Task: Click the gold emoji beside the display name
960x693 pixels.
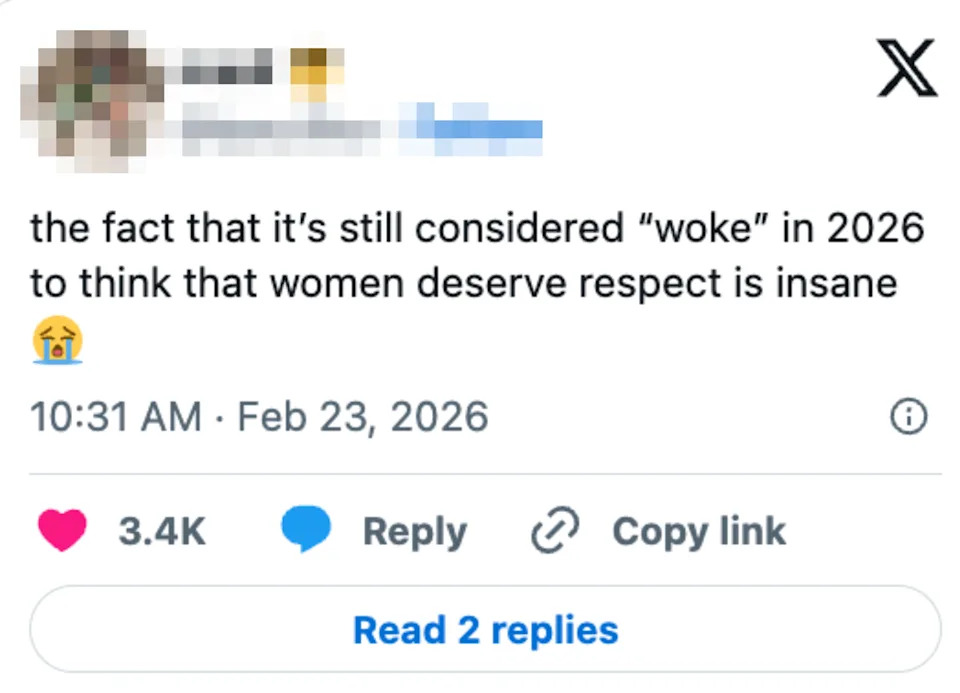Action: coord(313,72)
